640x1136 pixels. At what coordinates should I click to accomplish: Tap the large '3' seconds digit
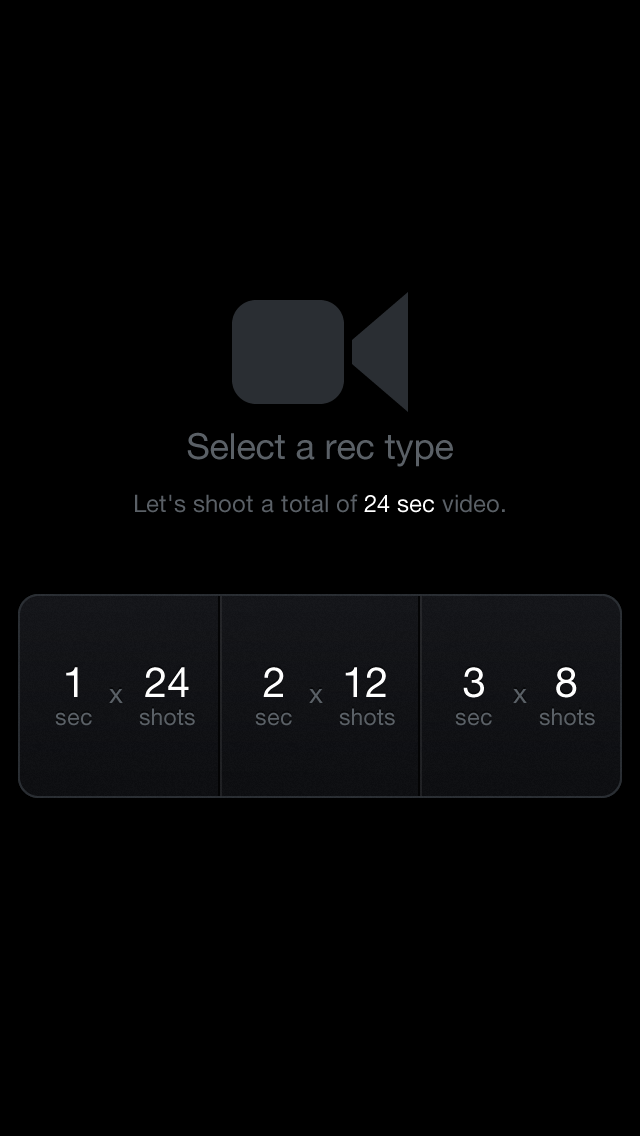point(473,684)
